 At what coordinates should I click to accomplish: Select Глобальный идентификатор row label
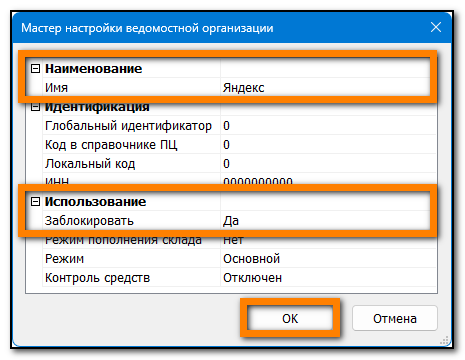pyautogui.click(x=128, y=126)
